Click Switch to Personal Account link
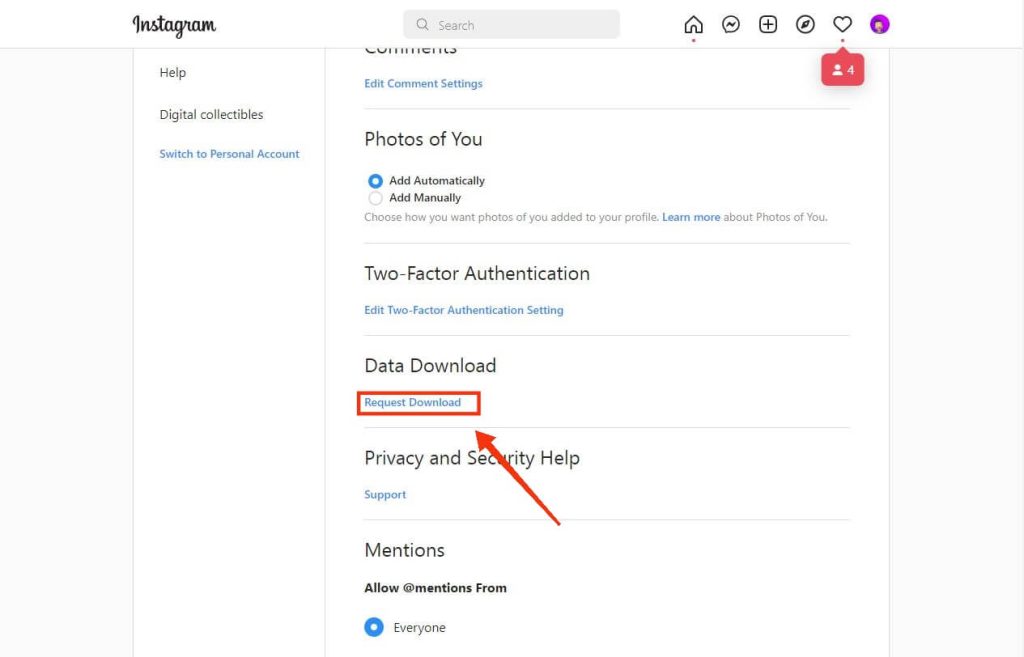 click(229, 154)
